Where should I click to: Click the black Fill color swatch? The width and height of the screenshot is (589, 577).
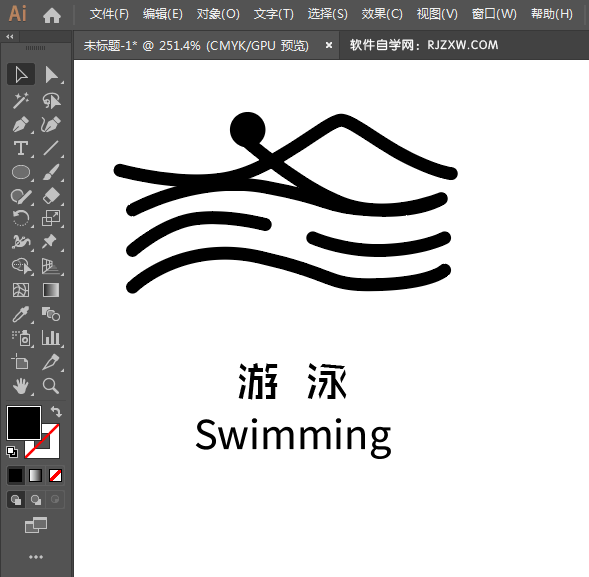(24, 423)
